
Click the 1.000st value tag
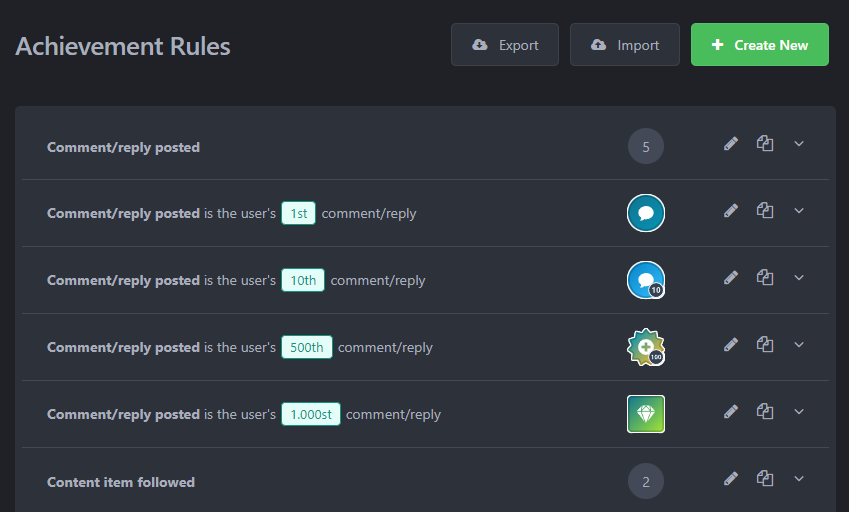(x=311, y=415)
